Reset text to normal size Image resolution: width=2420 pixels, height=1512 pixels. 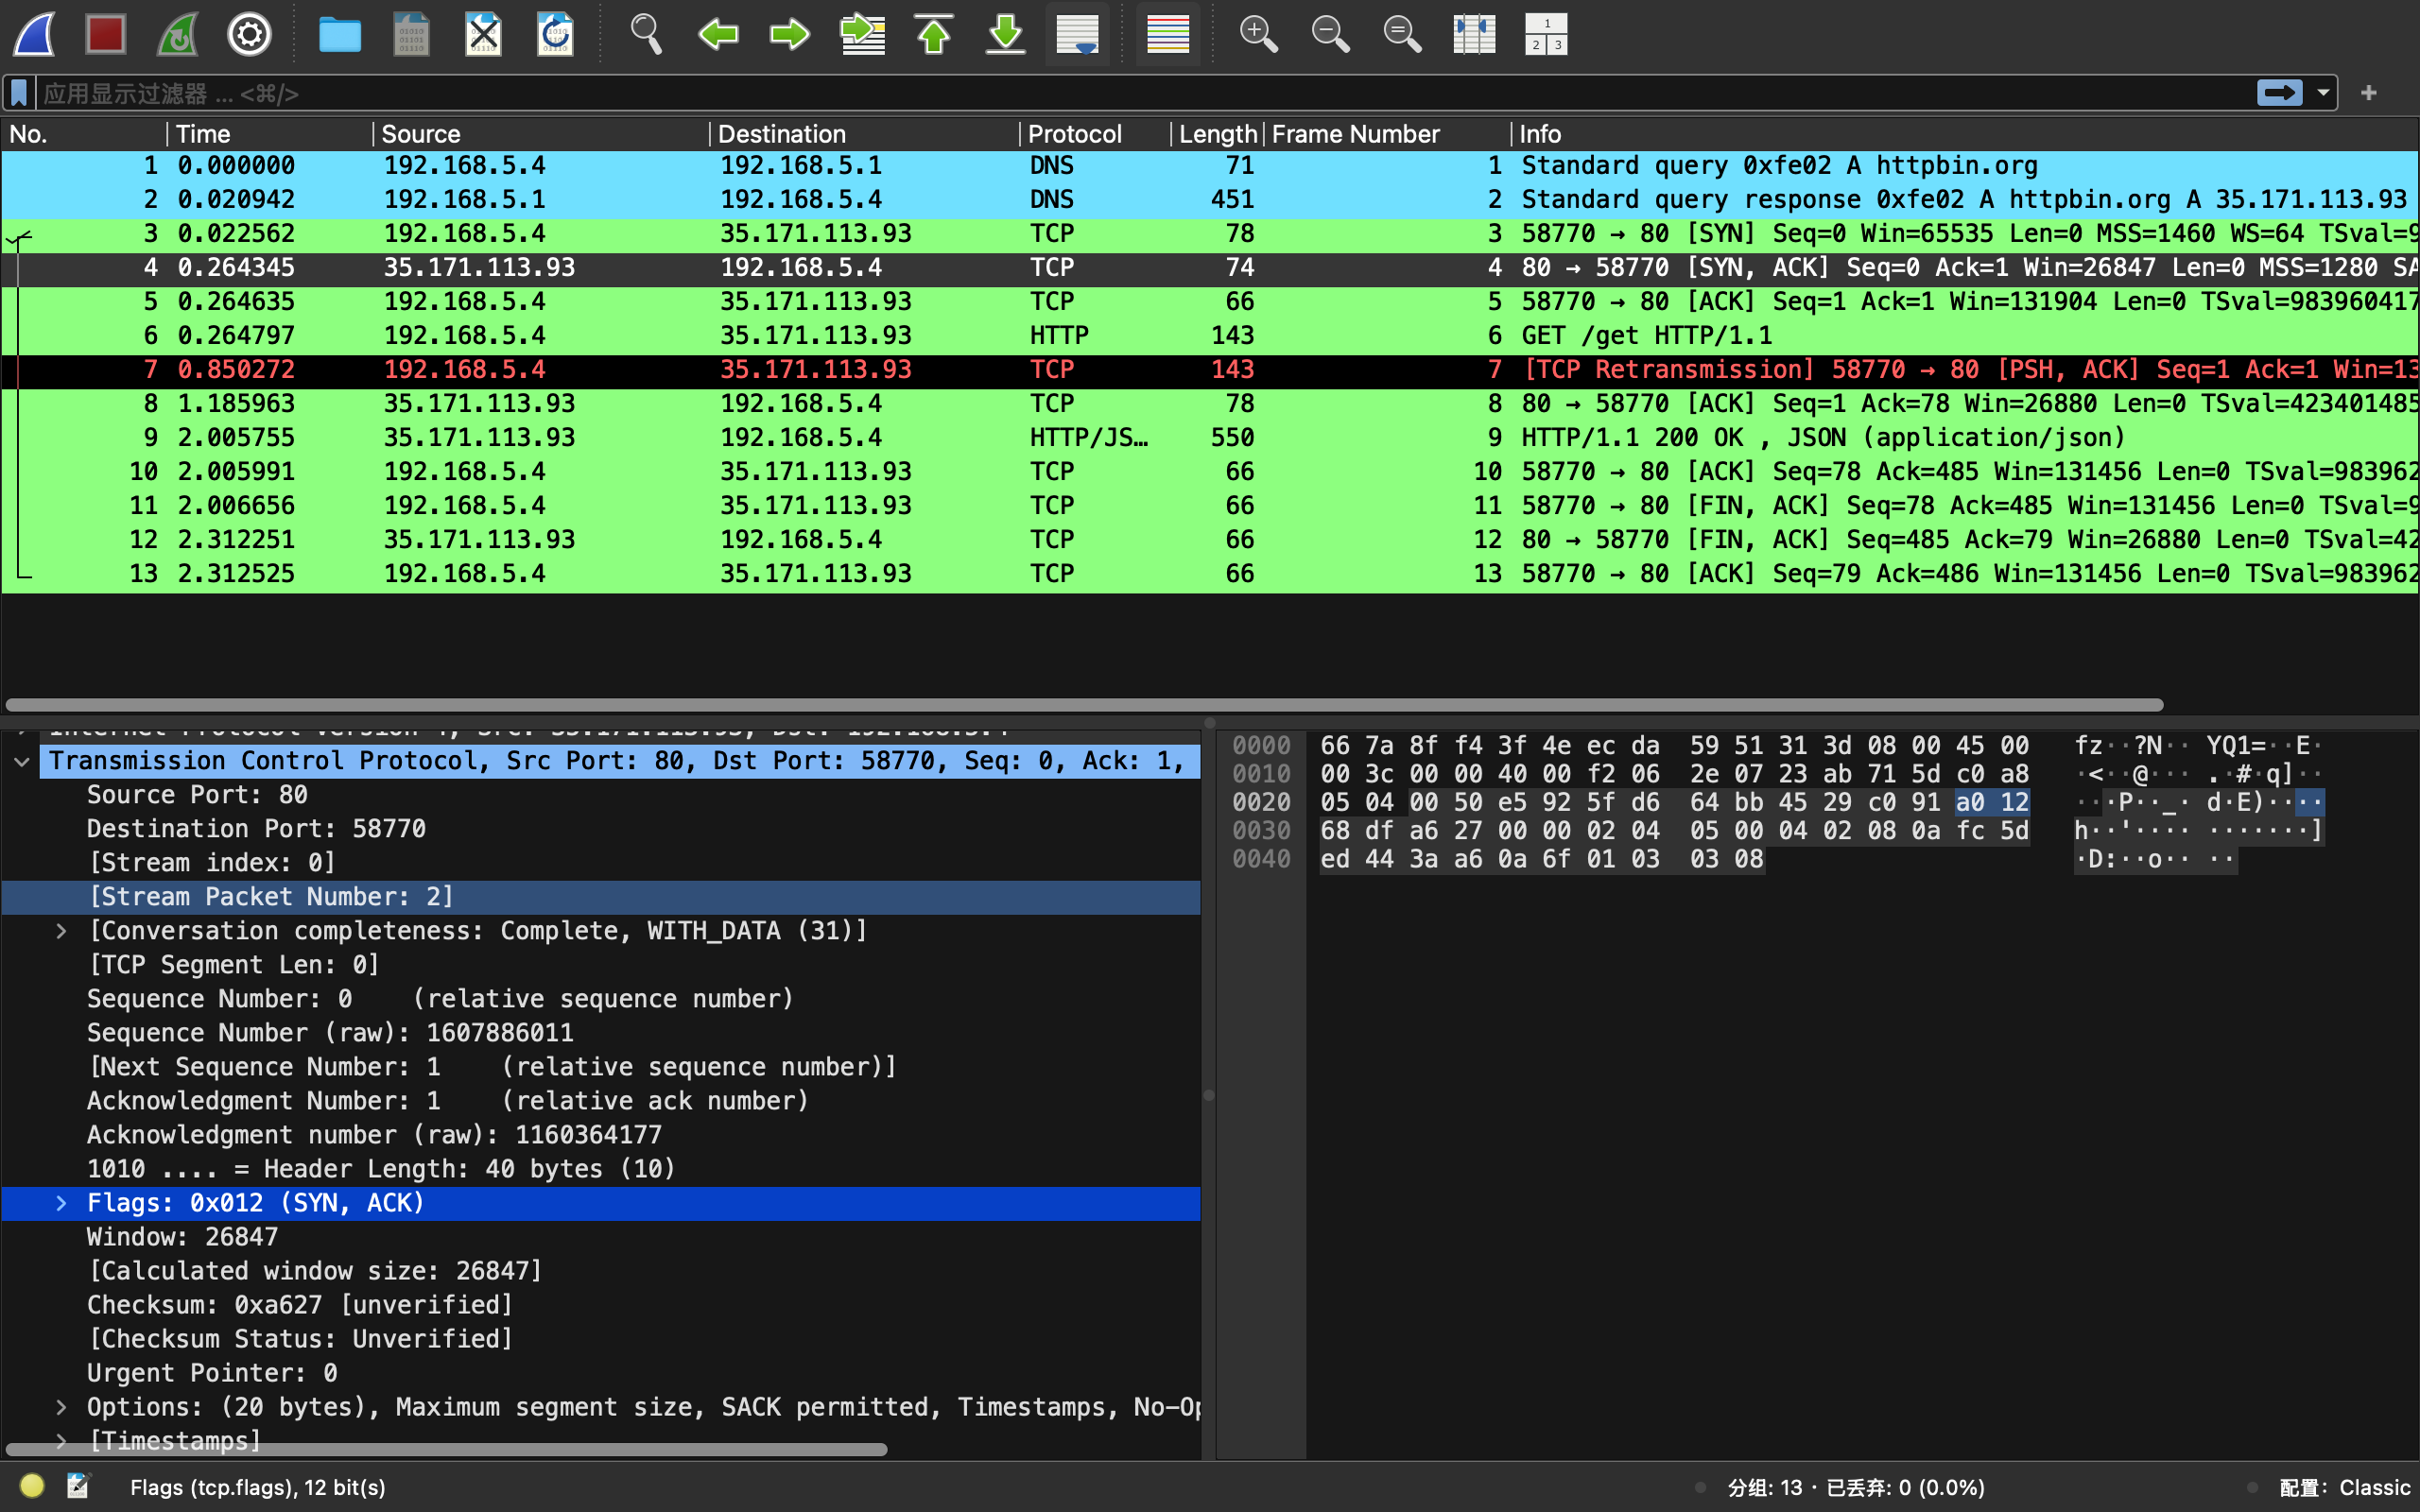[x=1402, y=34]
